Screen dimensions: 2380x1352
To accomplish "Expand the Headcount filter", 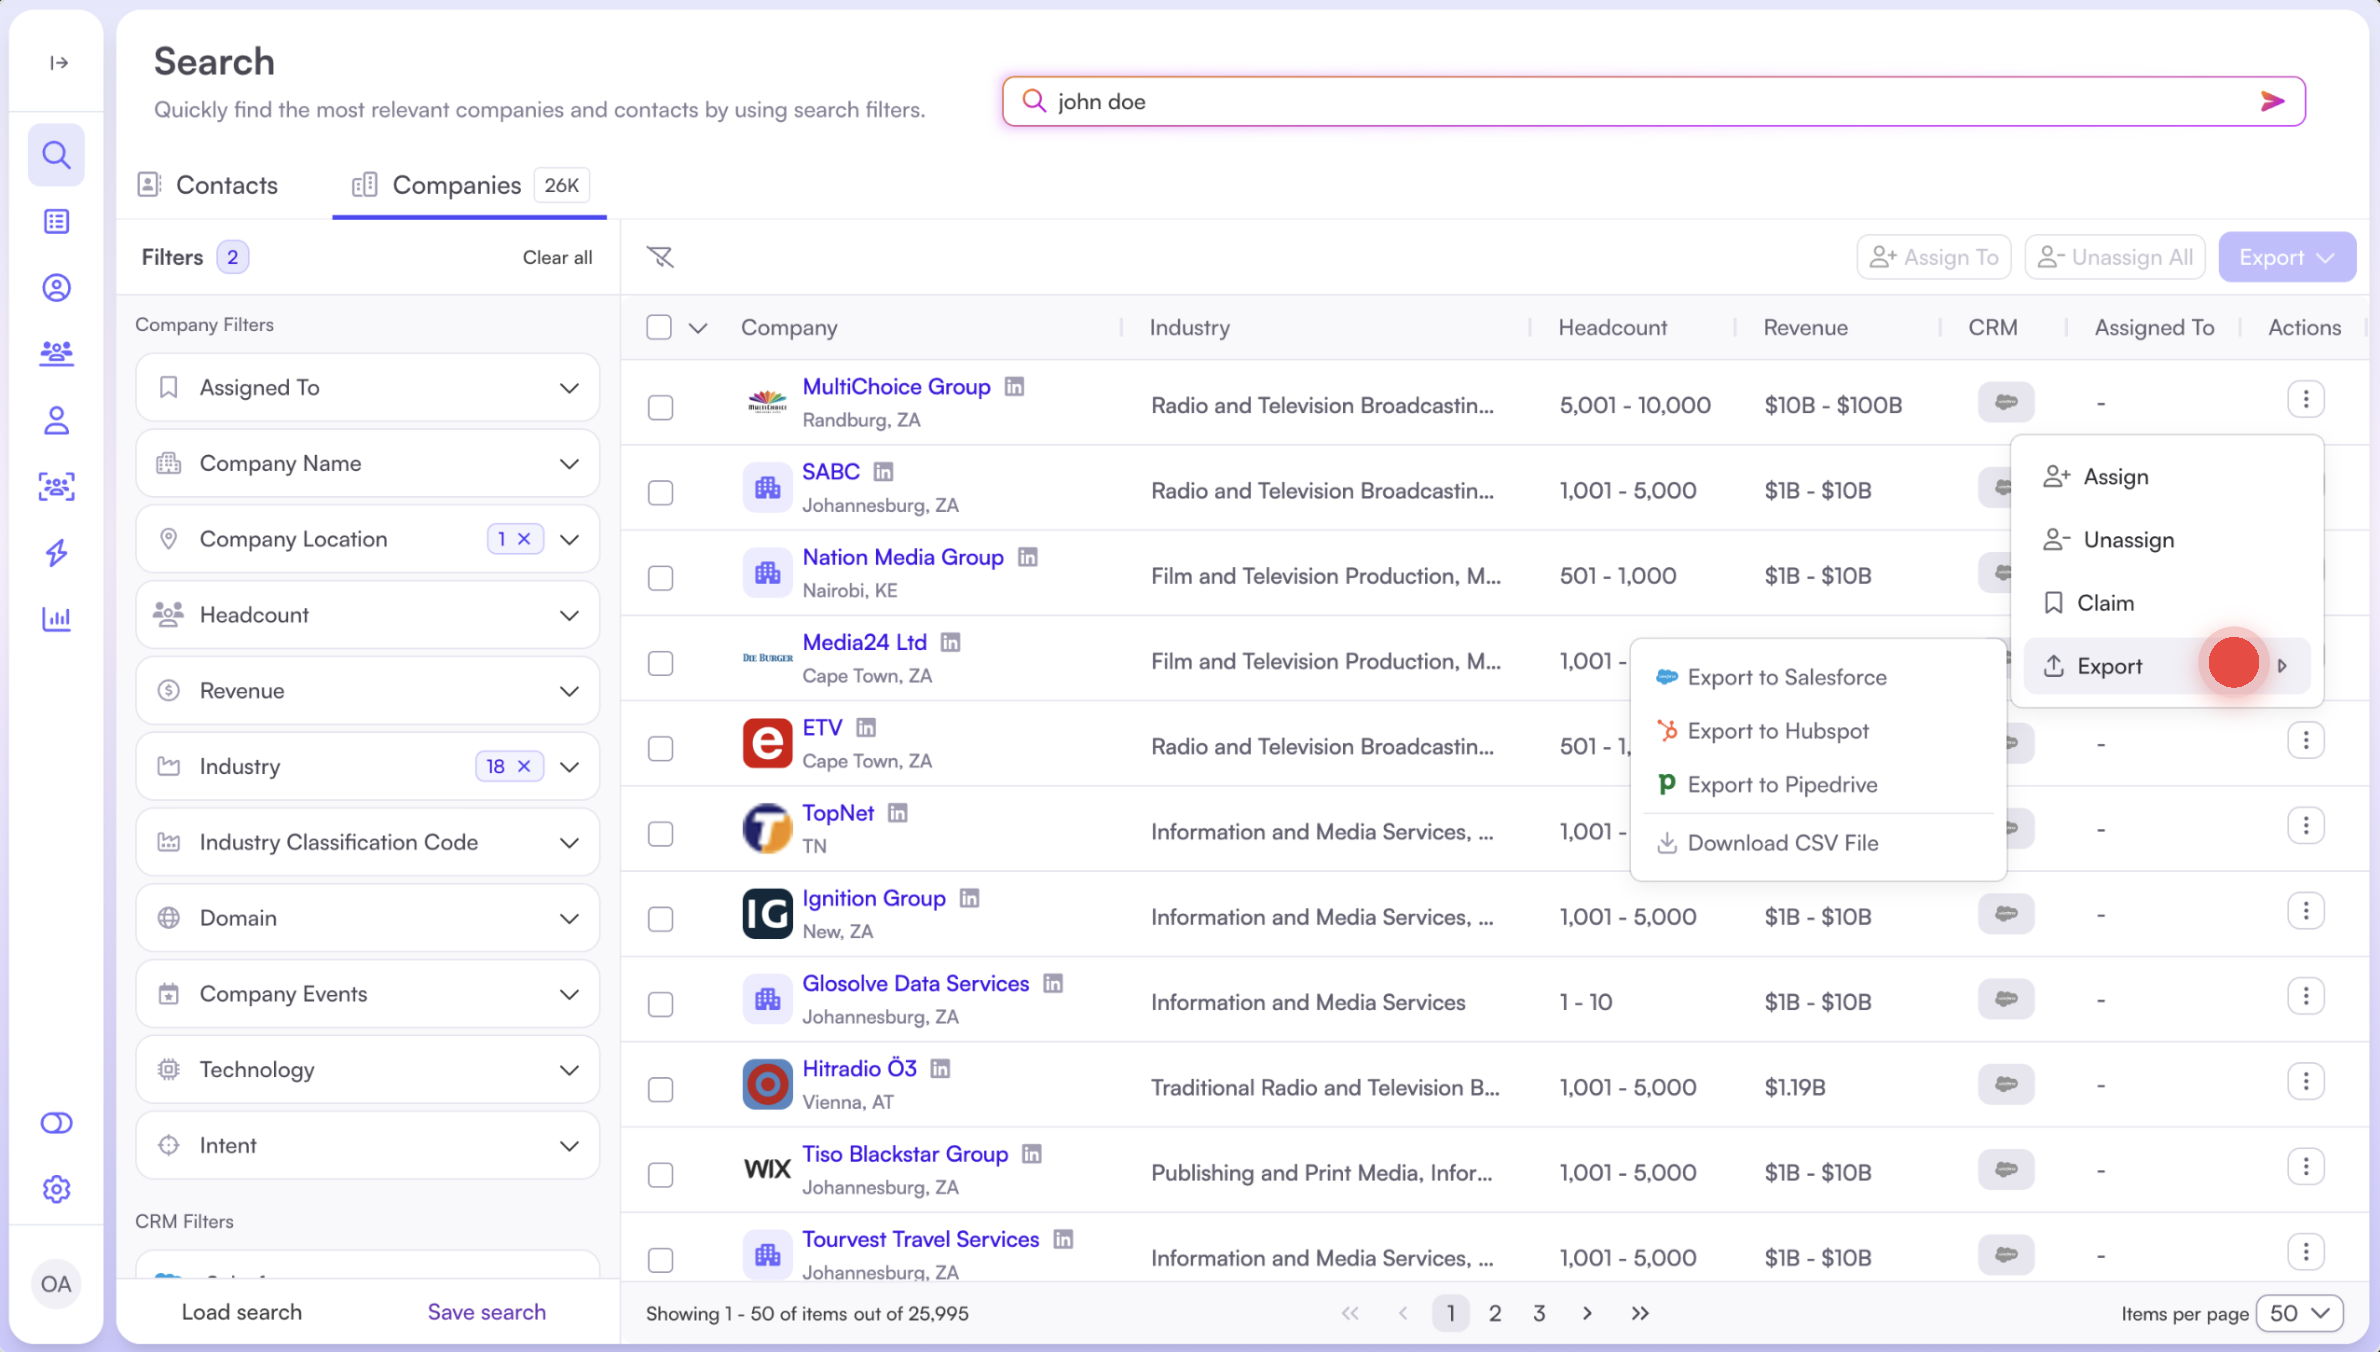I will [x=367, y=615].
